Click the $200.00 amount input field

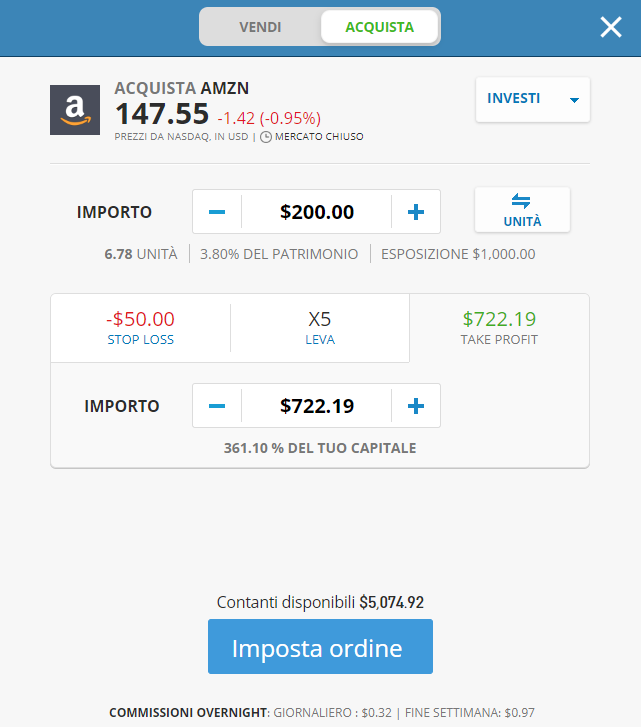click(x=317, y=212)
